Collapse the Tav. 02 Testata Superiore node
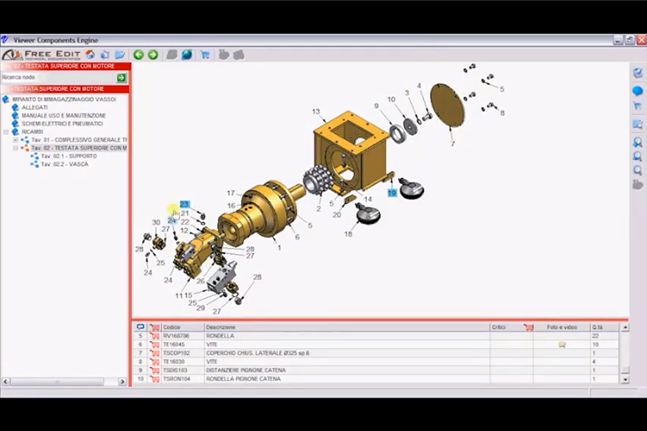Image resolution: width=647 pixels, height=431 pixels. pyautogui.click(x=15, y=148)
